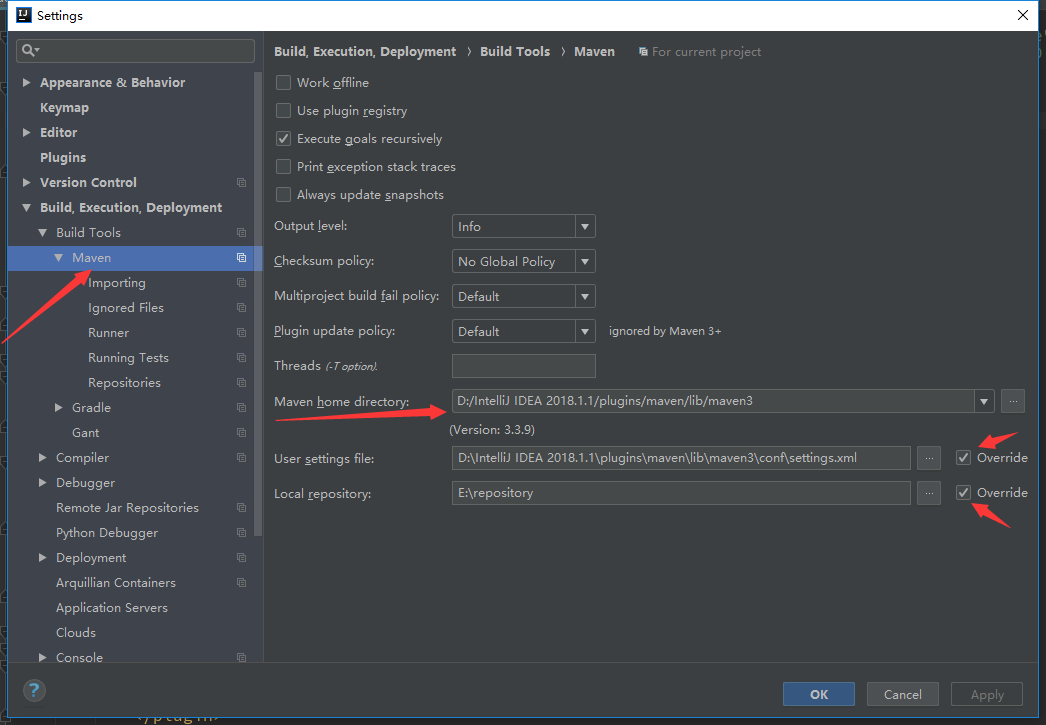Open the Checksum policy dropdown

[x=524, y=261]
